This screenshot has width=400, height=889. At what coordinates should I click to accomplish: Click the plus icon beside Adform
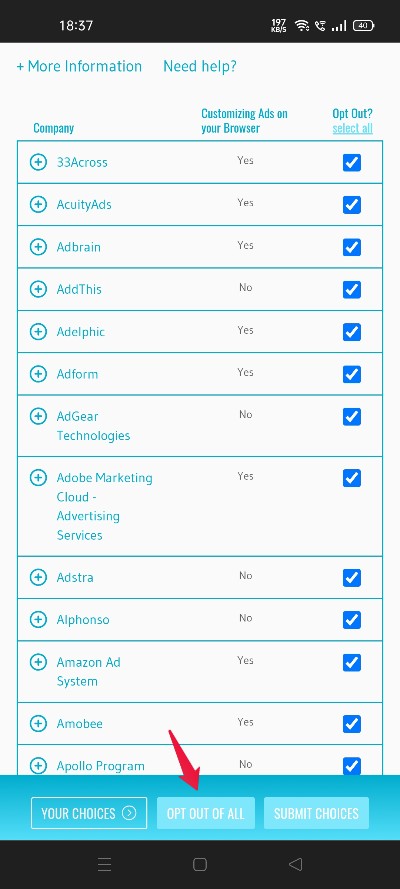coord(38,374)
